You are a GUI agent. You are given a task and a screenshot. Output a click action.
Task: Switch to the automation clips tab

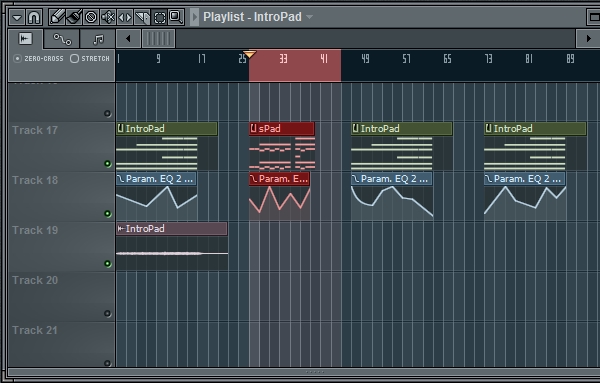(62, 39)
